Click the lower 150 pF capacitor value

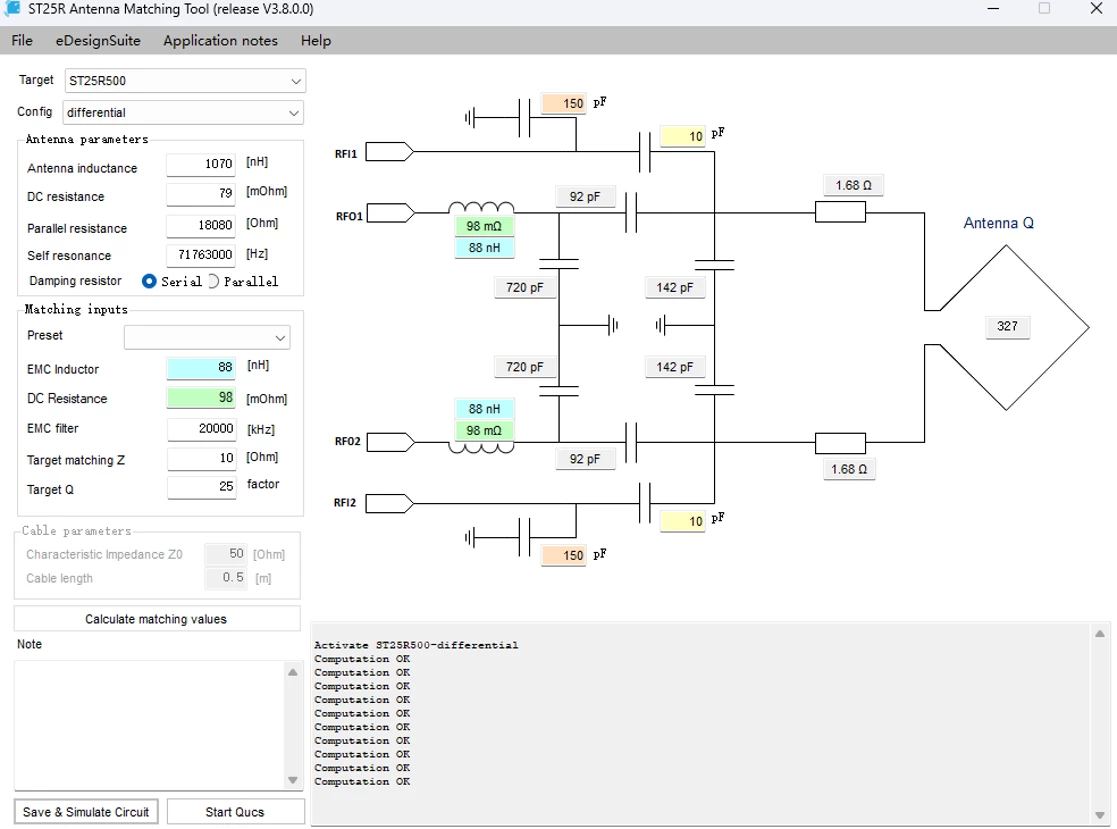563,556
